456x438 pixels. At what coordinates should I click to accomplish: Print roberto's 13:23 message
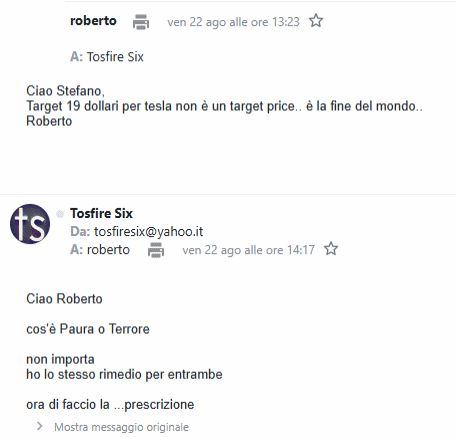click(141, 22)
